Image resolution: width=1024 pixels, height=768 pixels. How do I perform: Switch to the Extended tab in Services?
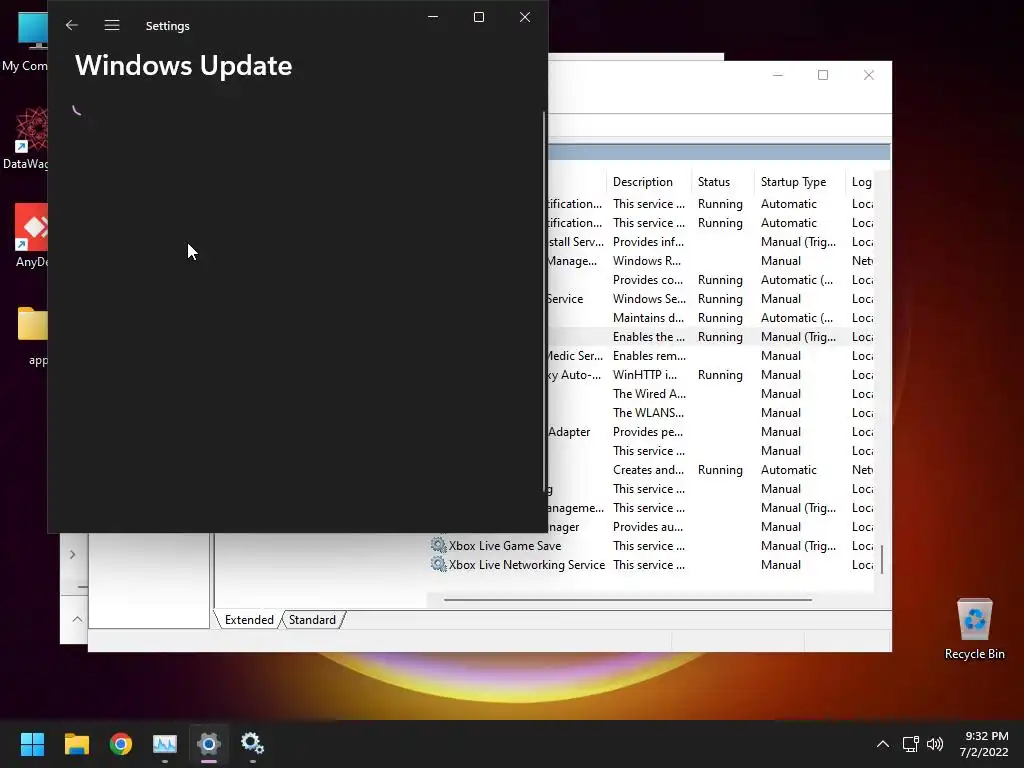[x=249, y=620]
